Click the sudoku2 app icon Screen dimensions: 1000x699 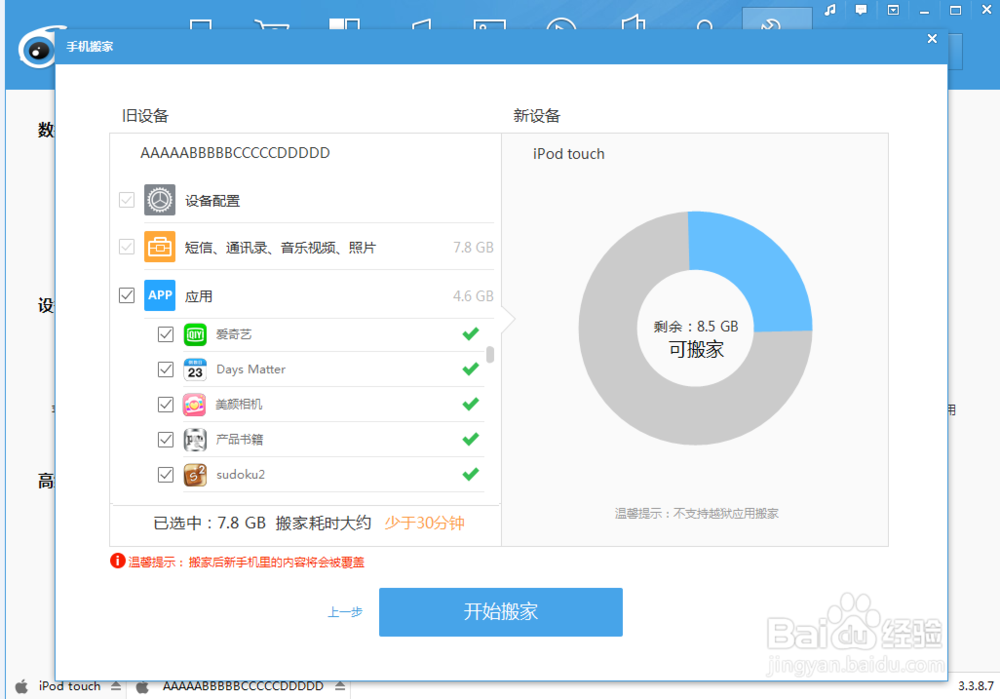click(196, 474)
